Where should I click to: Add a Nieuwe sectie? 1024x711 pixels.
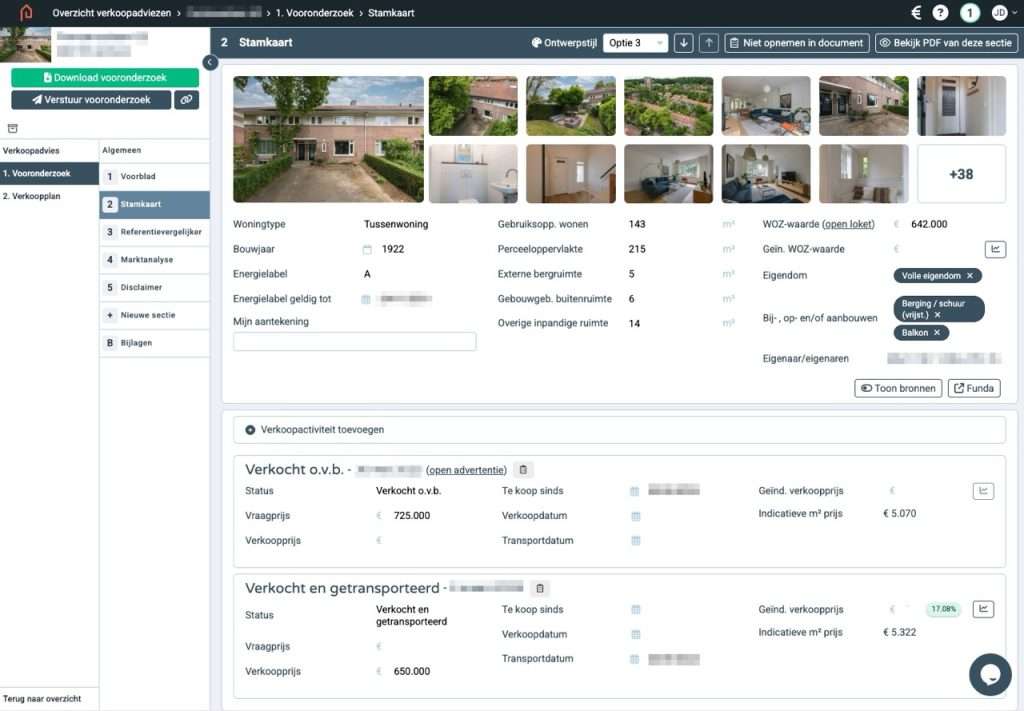coord(155,315)
